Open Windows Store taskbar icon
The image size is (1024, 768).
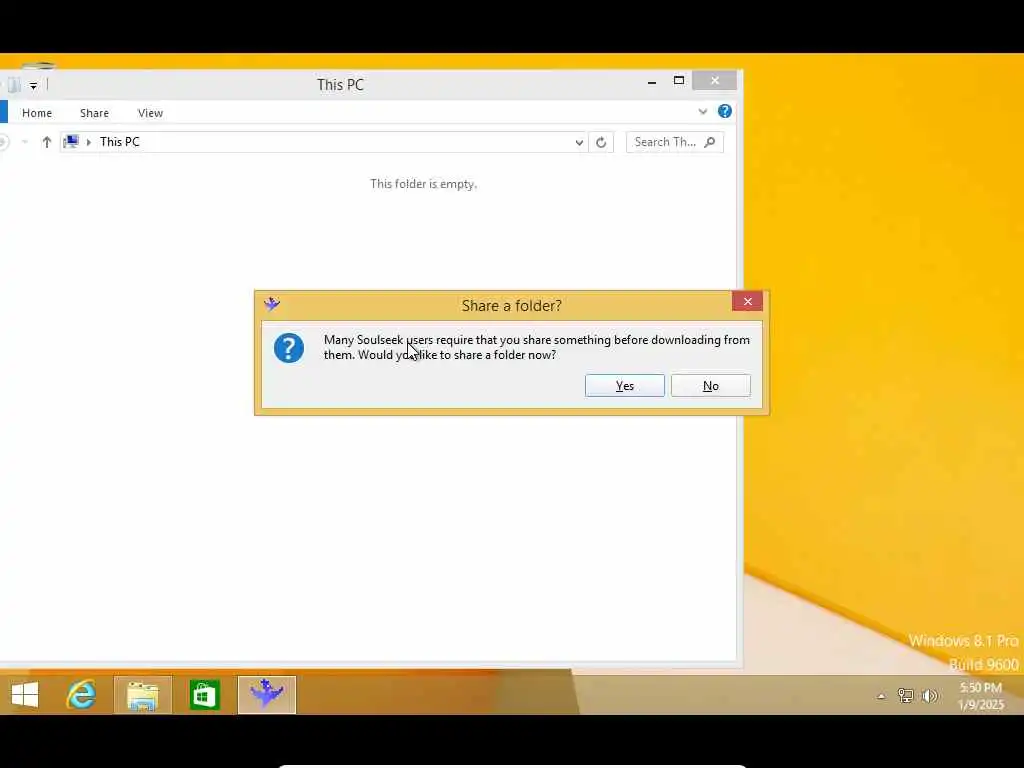click(x=204, y=695)
